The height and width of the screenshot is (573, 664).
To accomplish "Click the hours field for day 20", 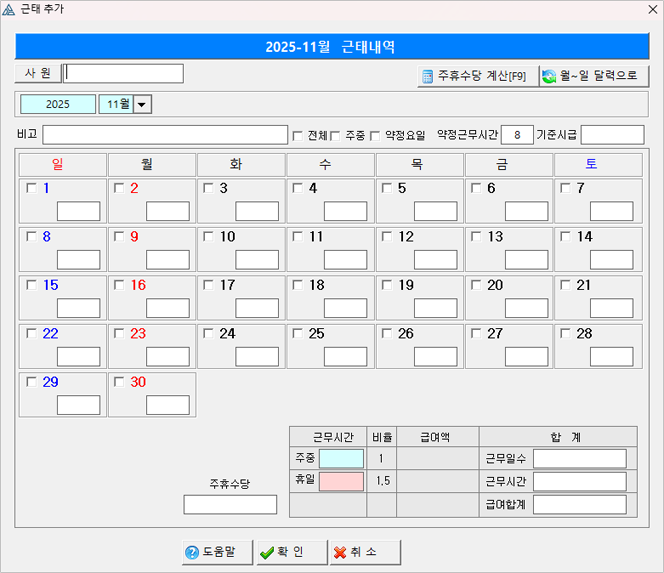I will click(527, 308).
